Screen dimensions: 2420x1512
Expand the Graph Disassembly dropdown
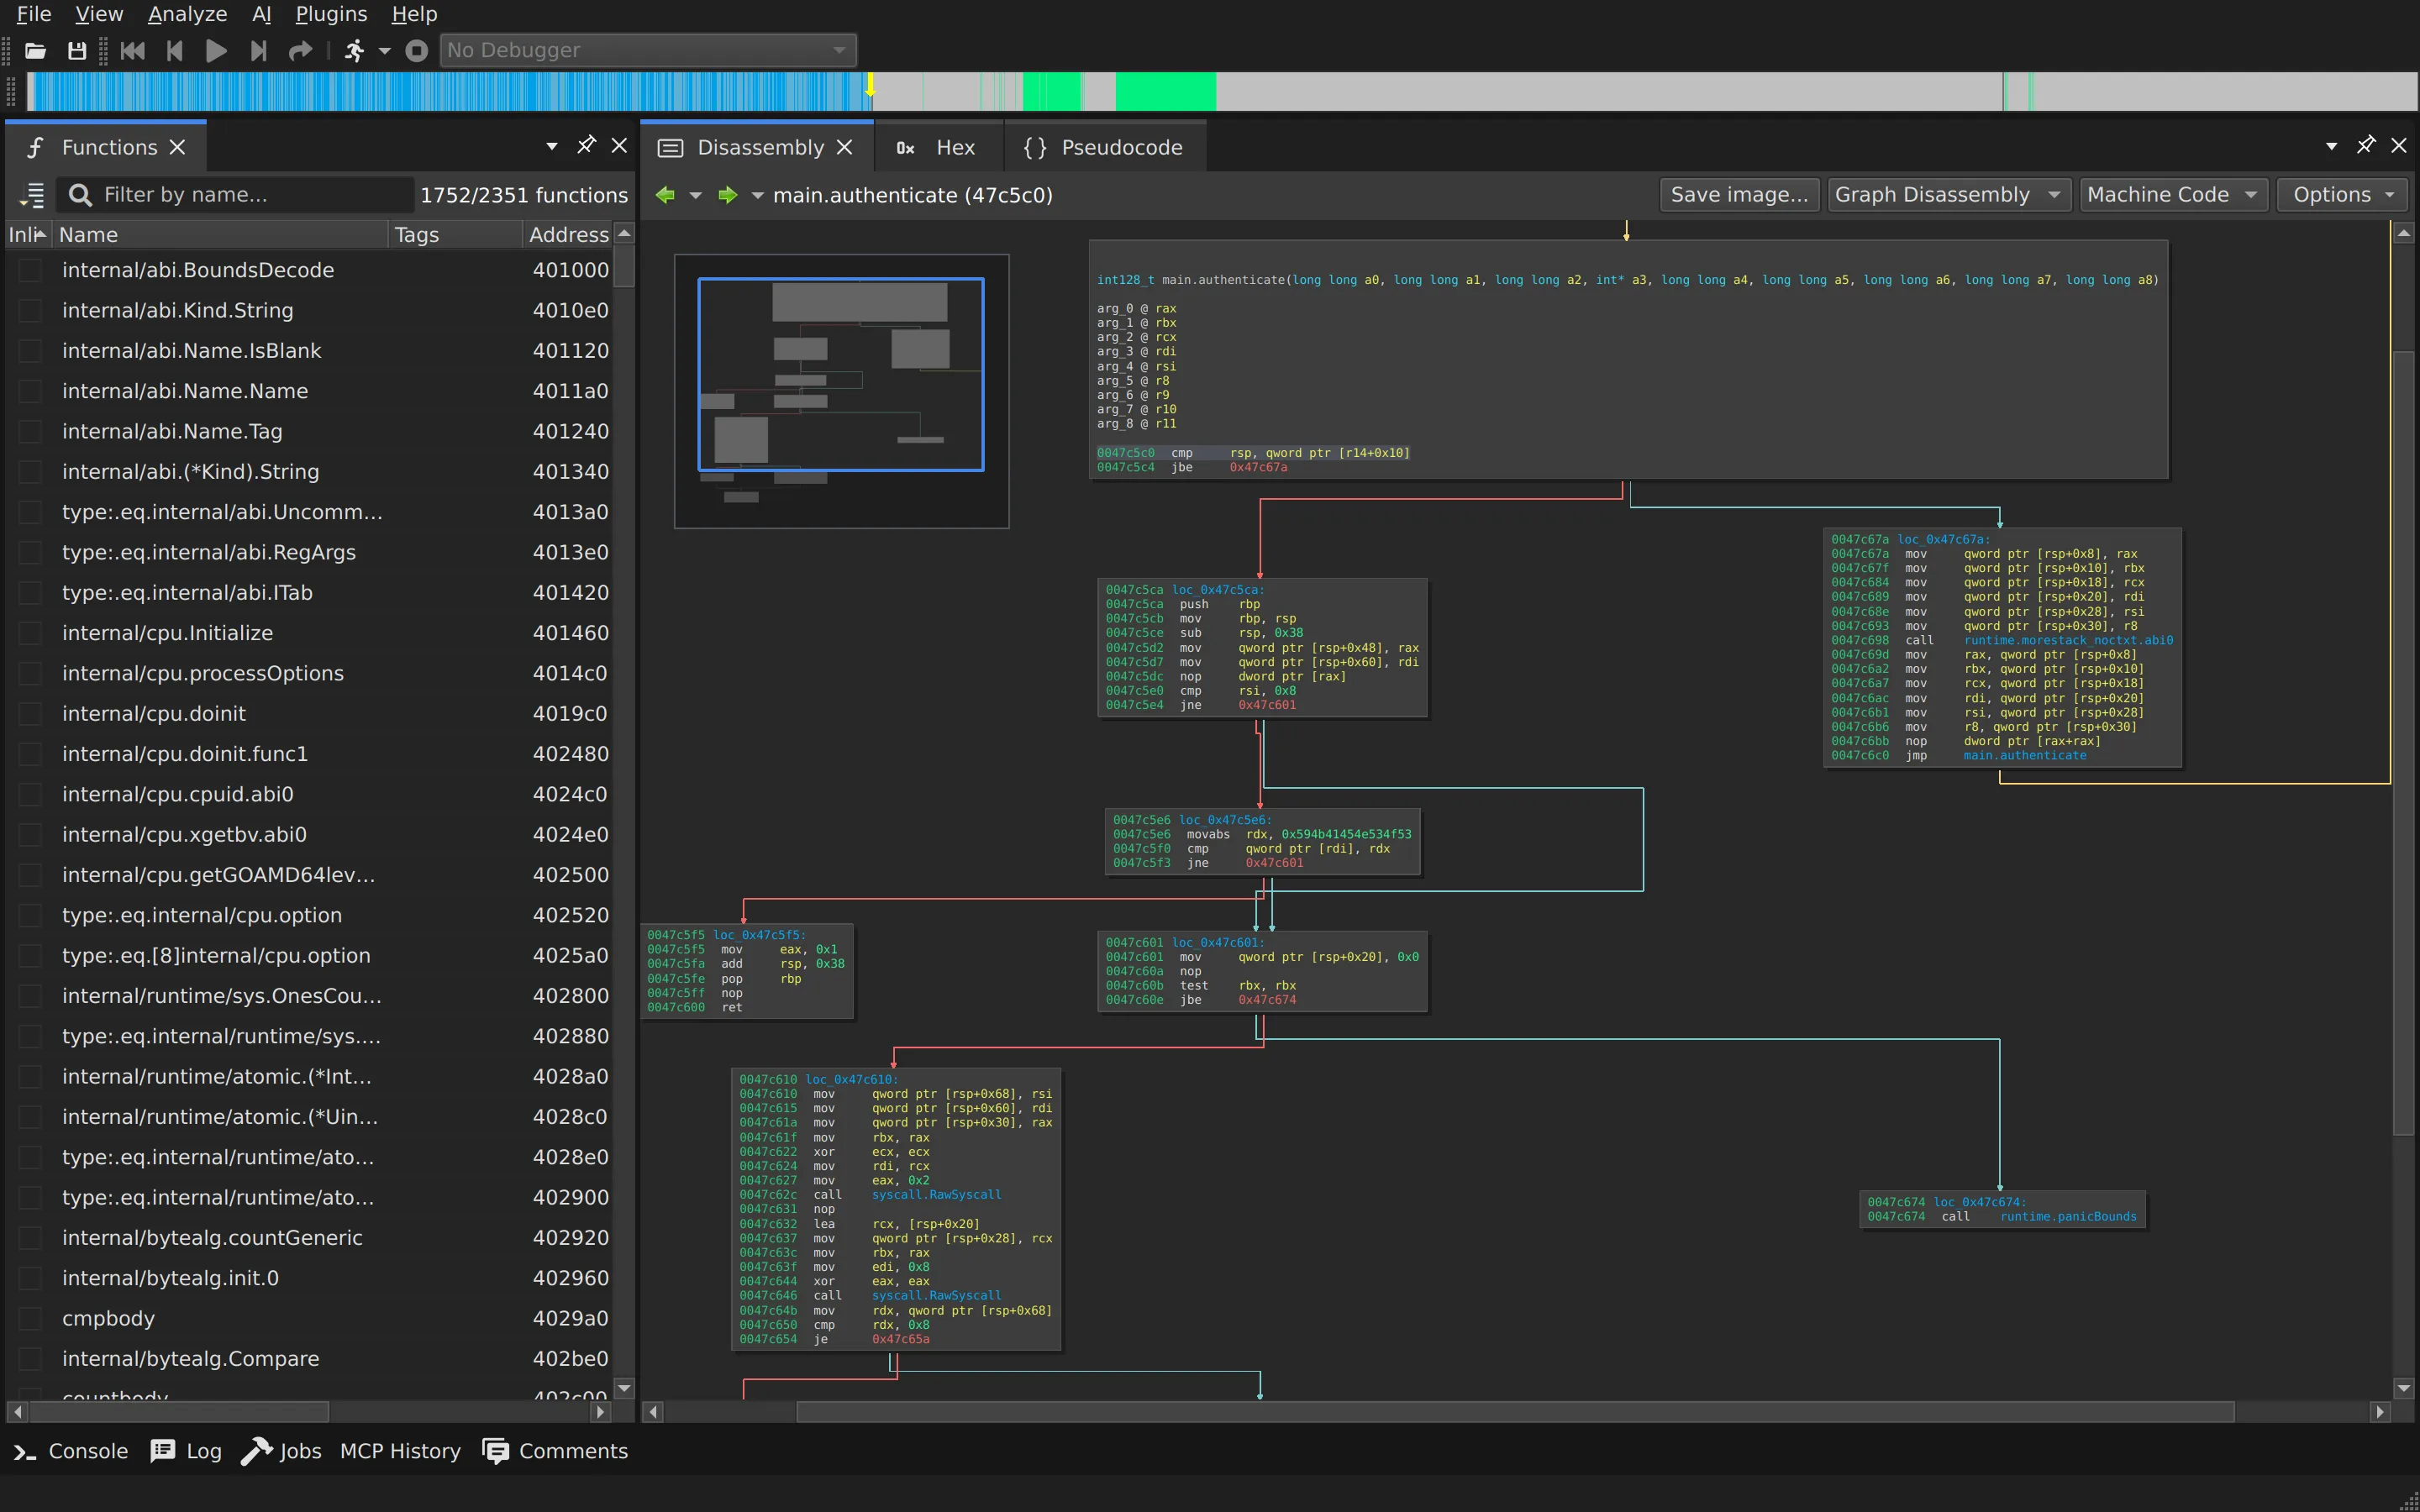coord(1948,195)
